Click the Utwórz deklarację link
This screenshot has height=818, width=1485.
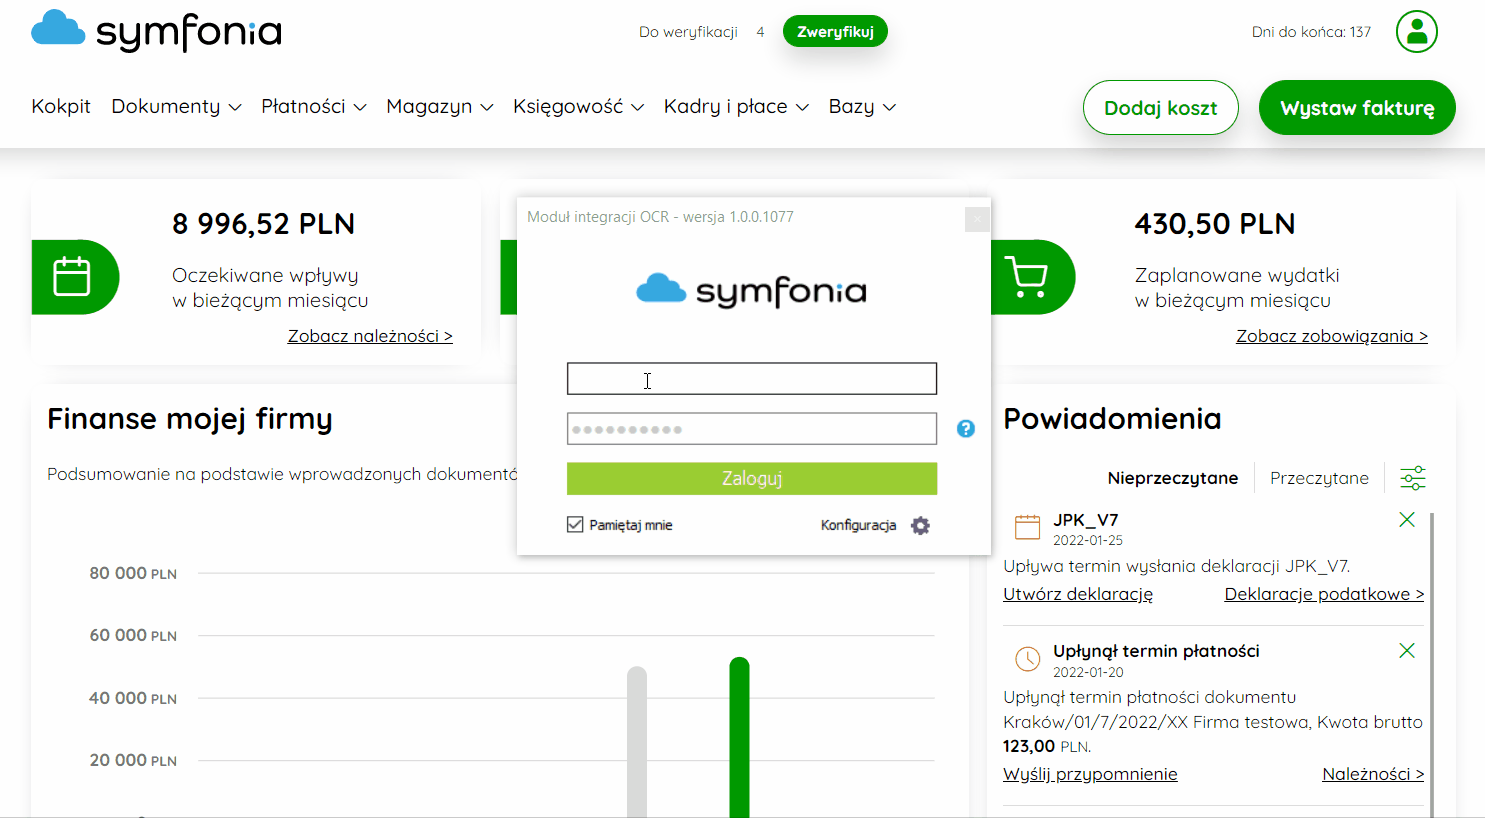coord(1078,594)
